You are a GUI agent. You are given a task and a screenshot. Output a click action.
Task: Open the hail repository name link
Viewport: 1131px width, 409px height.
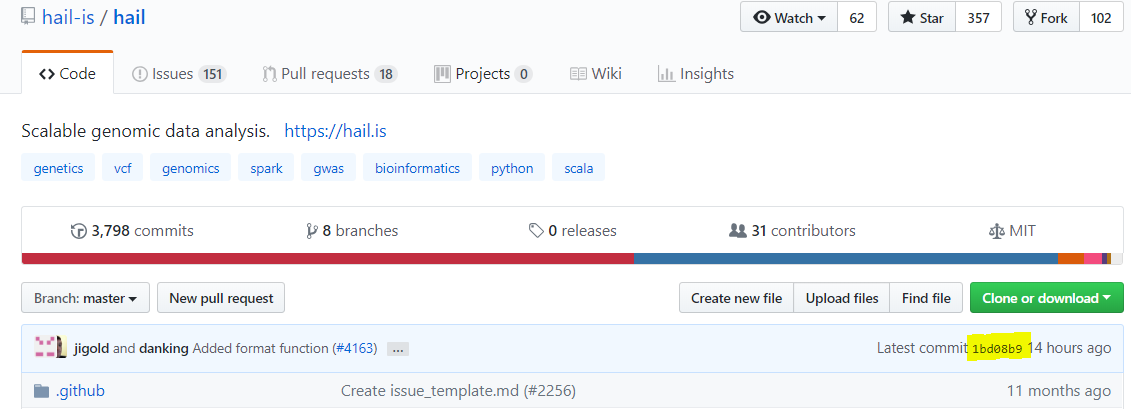click(x=129, y=17)
